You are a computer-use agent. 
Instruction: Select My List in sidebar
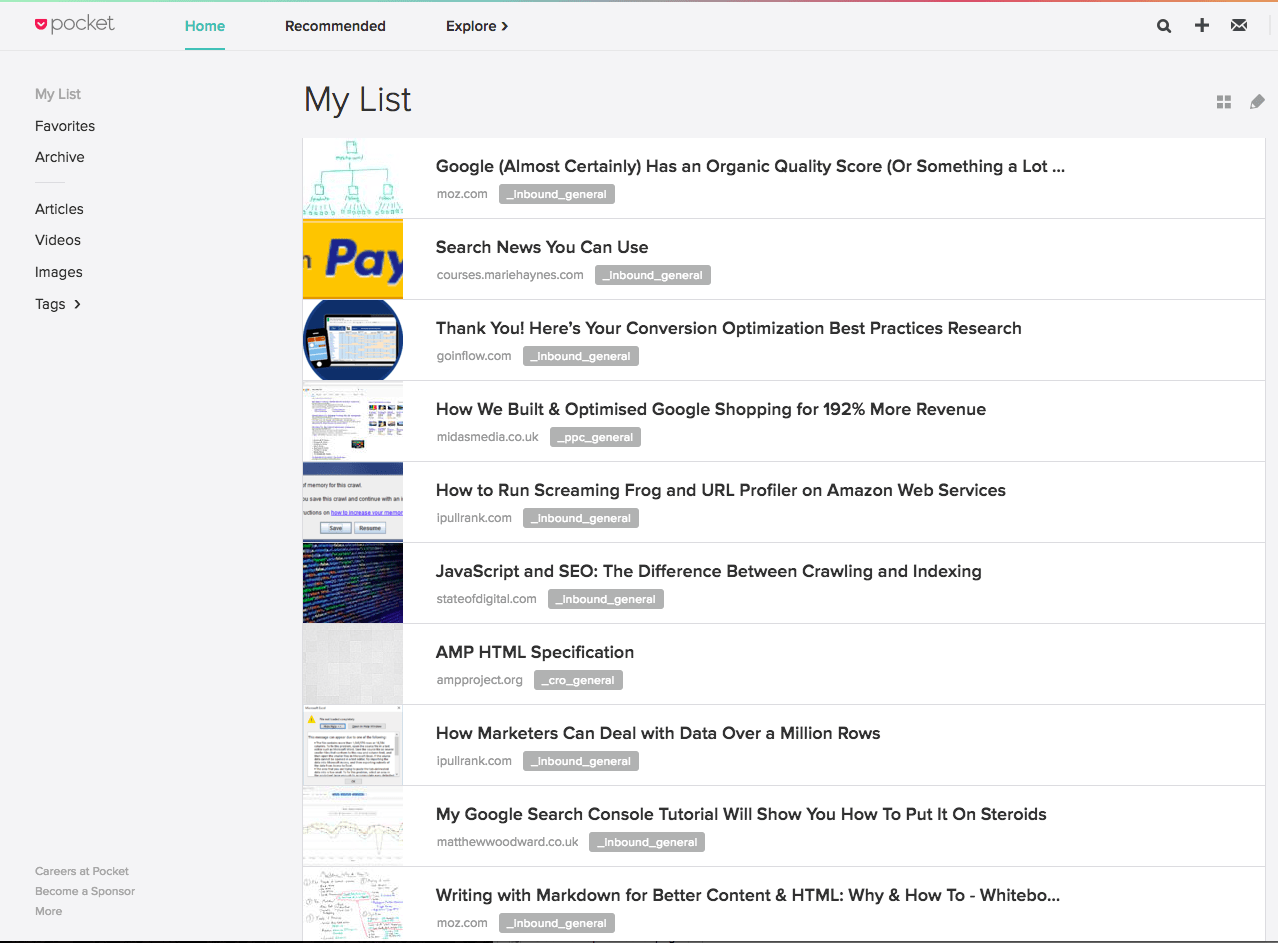coord(58,94)
